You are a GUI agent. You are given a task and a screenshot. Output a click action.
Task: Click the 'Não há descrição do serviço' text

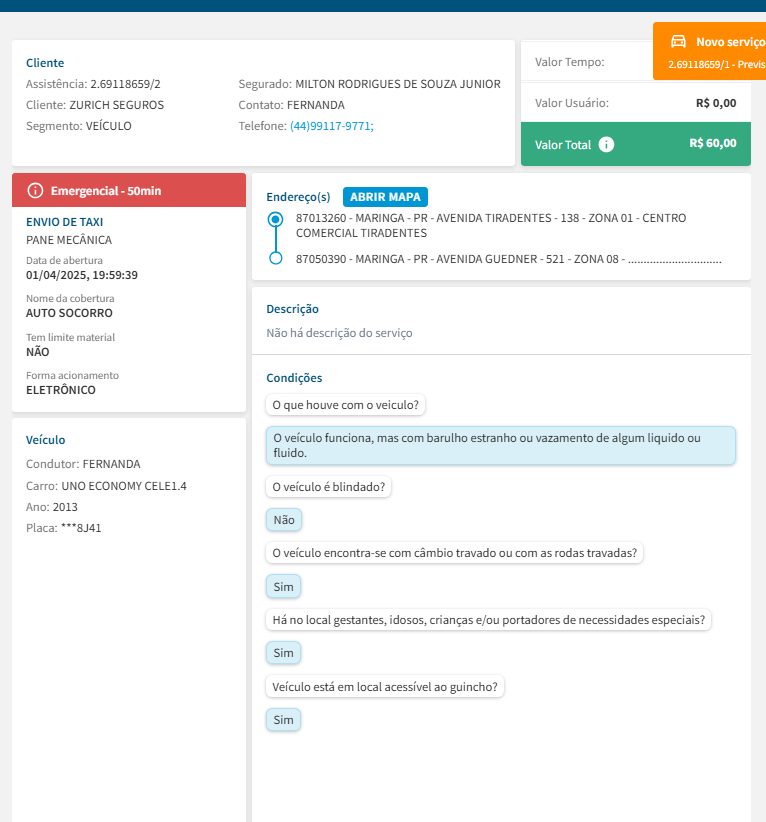point(339,333)
